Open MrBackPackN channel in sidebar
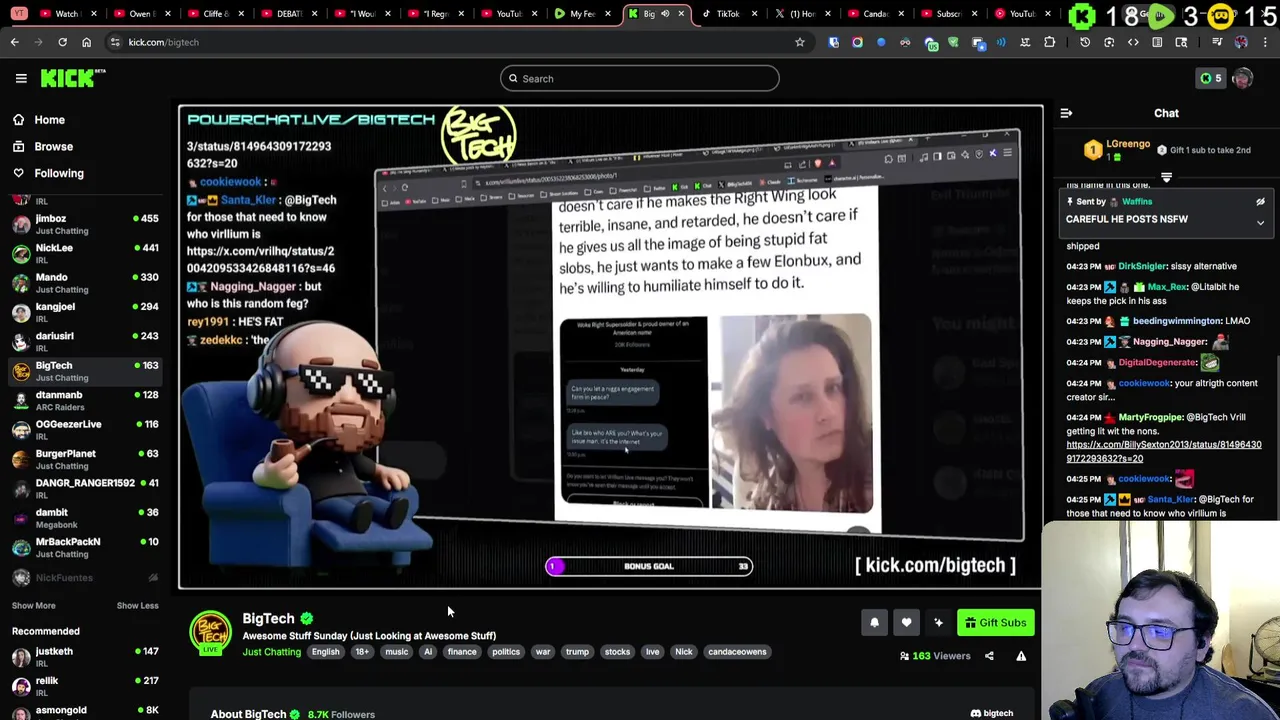1280x720 pixels. pyautogui.click(x=84, y=547)
